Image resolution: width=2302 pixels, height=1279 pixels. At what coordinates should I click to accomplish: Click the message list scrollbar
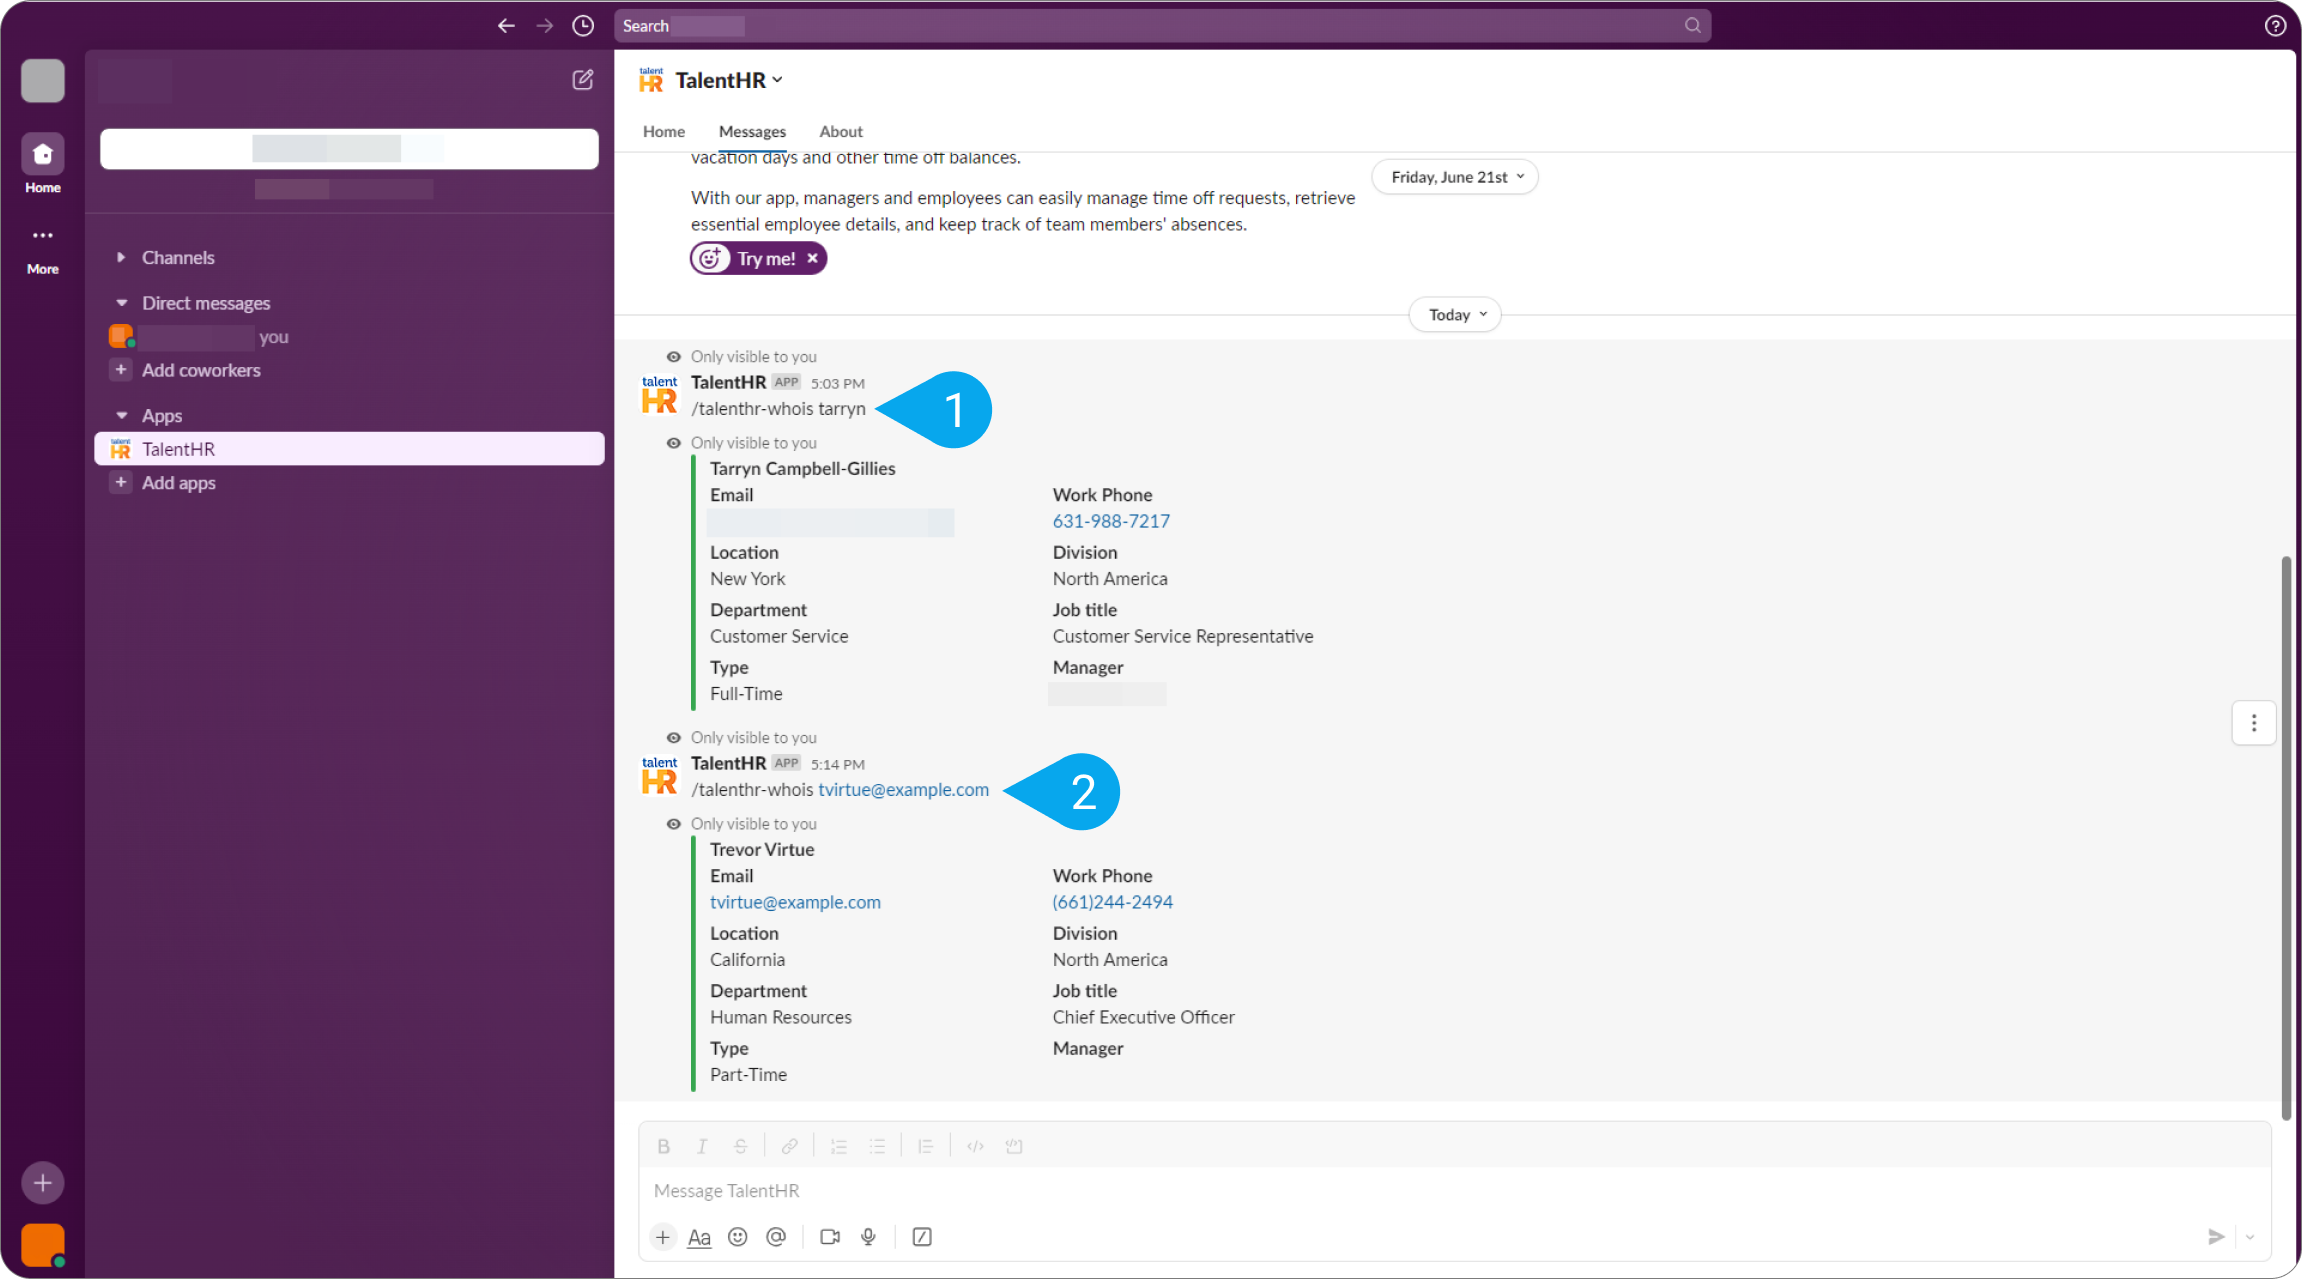[2286, 838]
